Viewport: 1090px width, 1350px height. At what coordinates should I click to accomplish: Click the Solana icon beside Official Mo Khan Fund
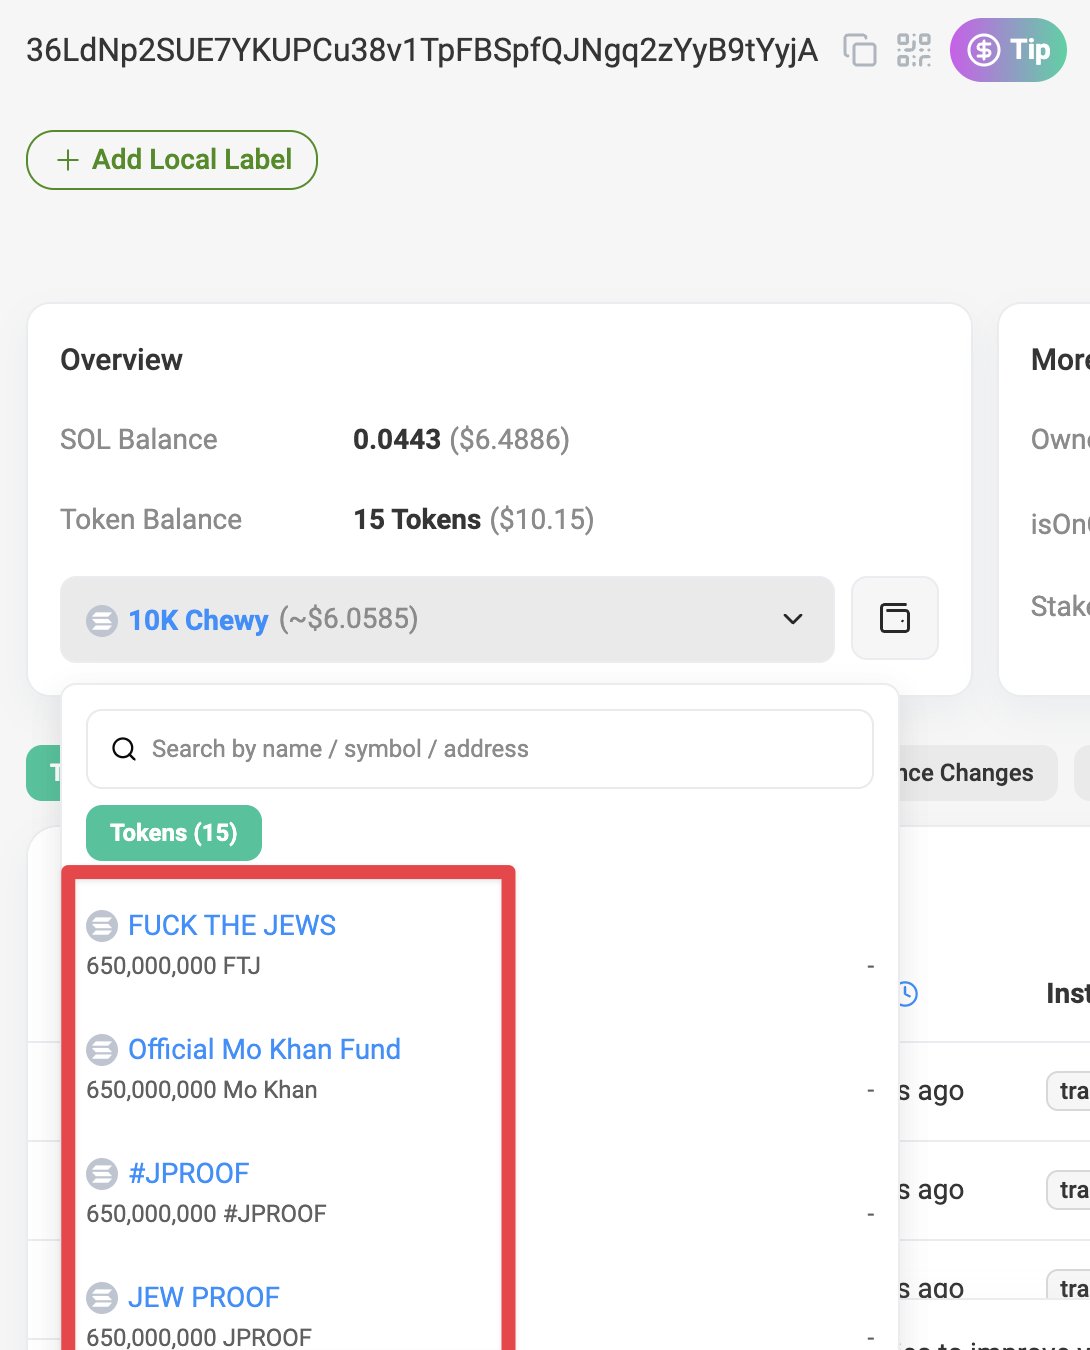(103, 1049)
